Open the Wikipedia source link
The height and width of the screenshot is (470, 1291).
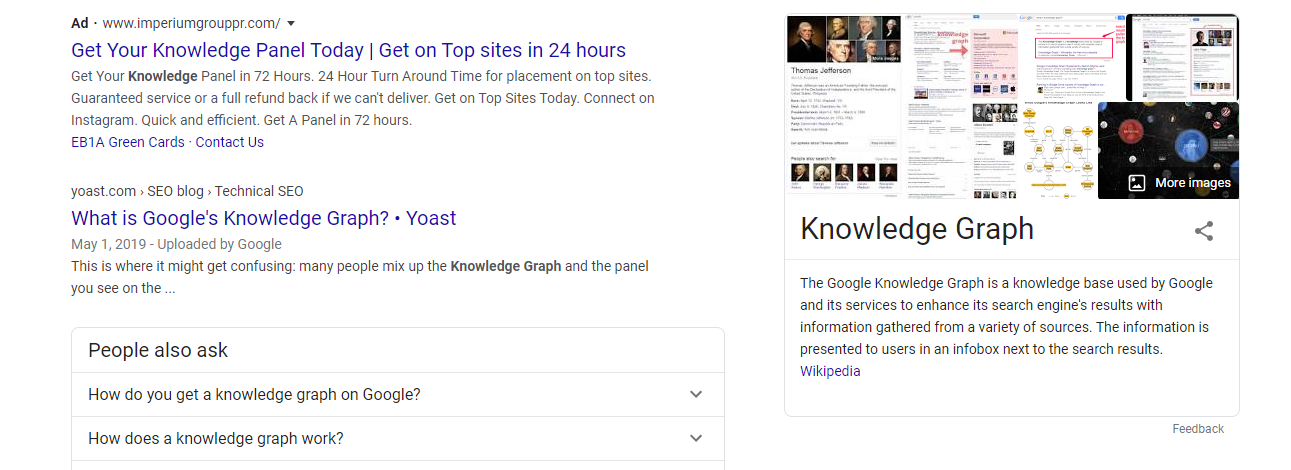click(830, 371)
